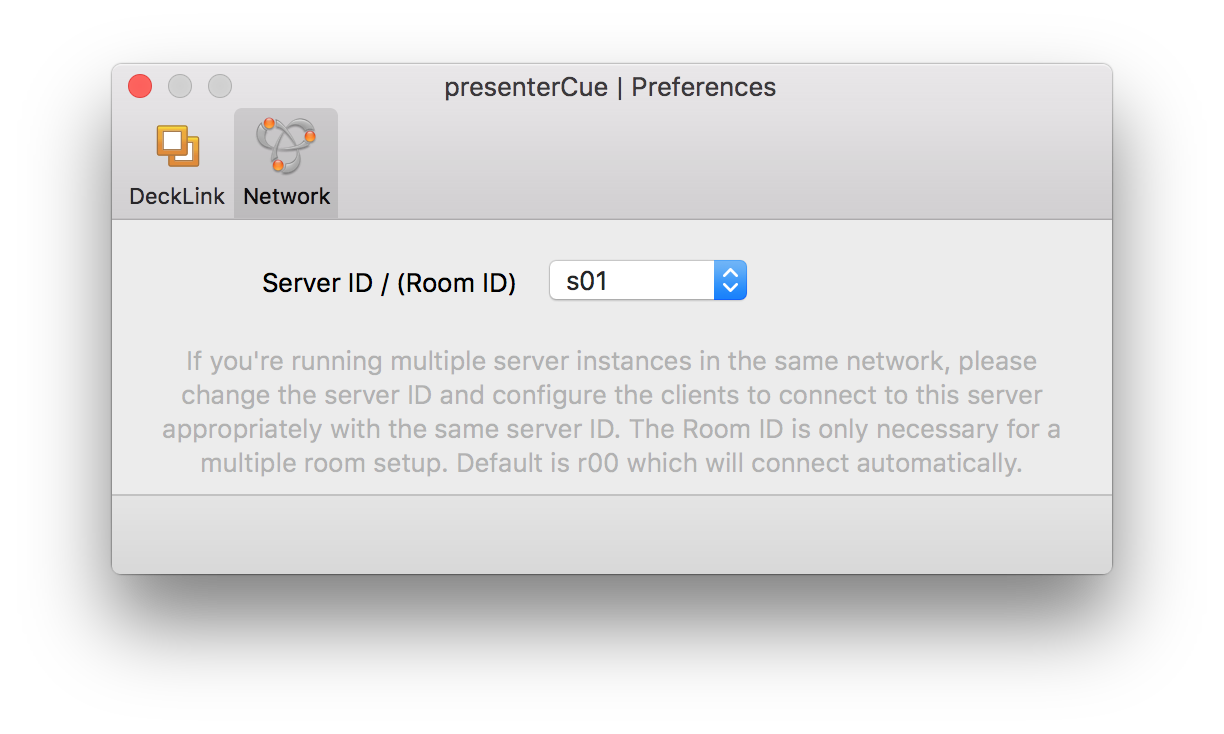Switch to the DeckLink tab label
This screenshot has width=1224, height=734.
(177, 196)
